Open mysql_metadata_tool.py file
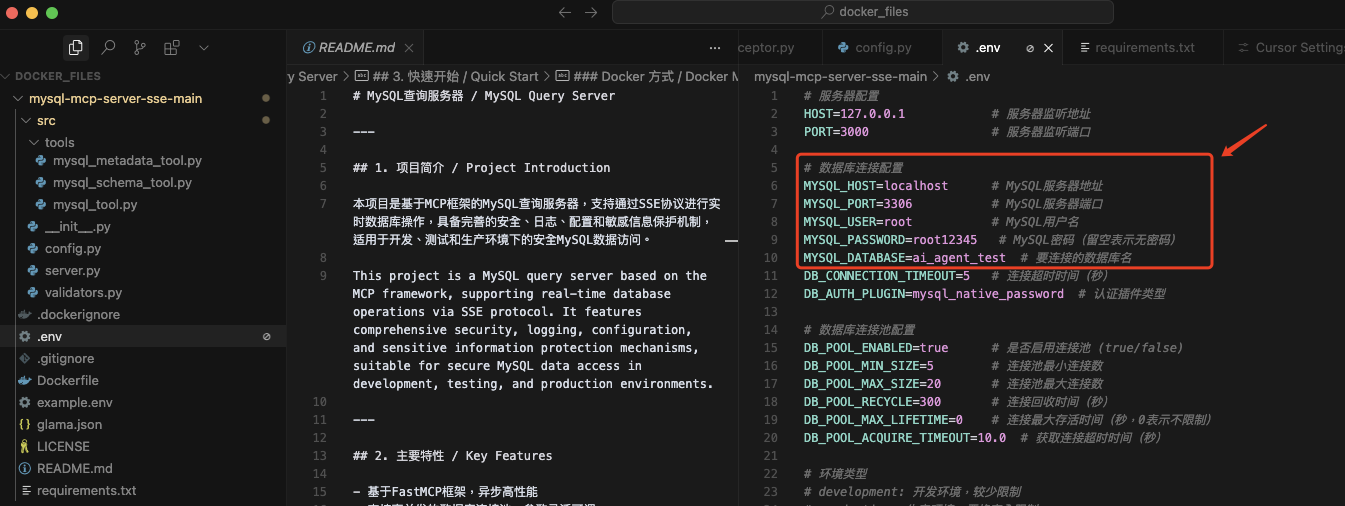This screenshot has height=506, width=1345. (x=127, y=160)
